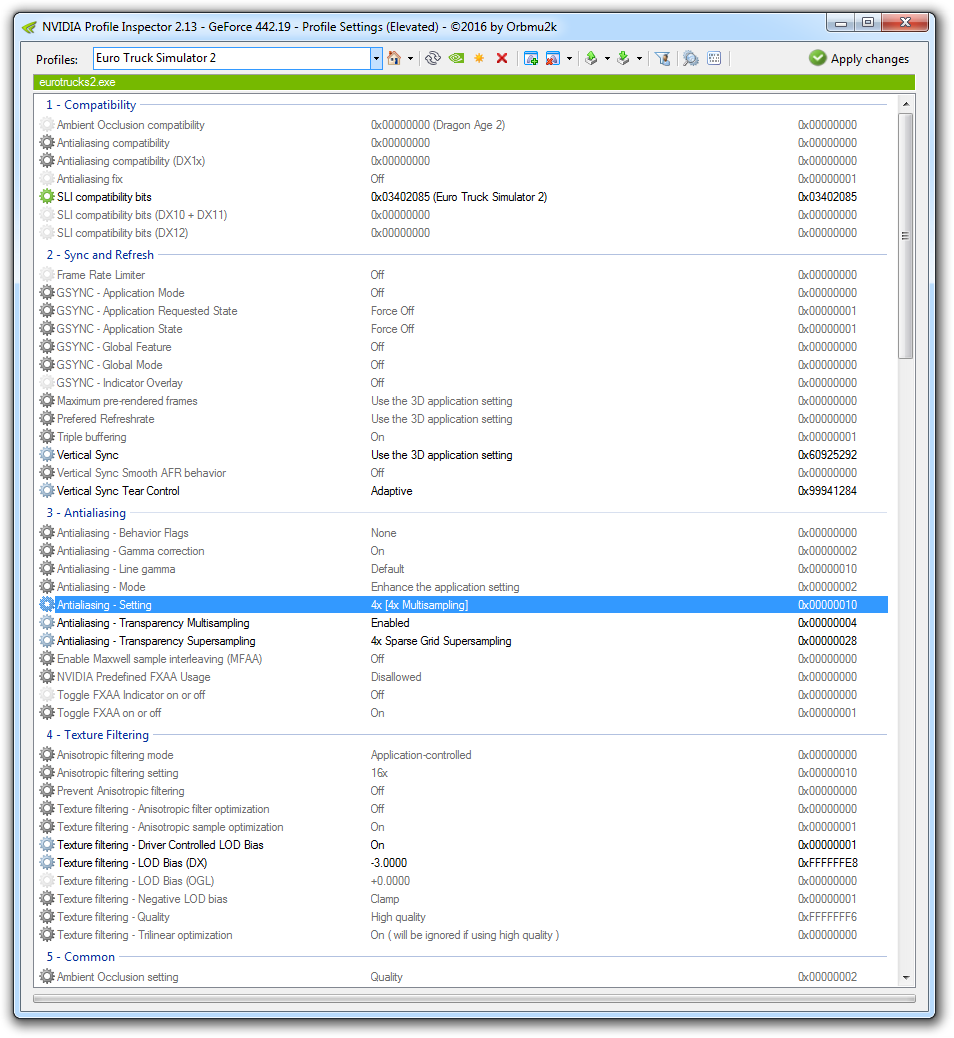Open dropdown arrow next to import icon
This screenshot has height=1038, width=954.
[x=639, y=58]
